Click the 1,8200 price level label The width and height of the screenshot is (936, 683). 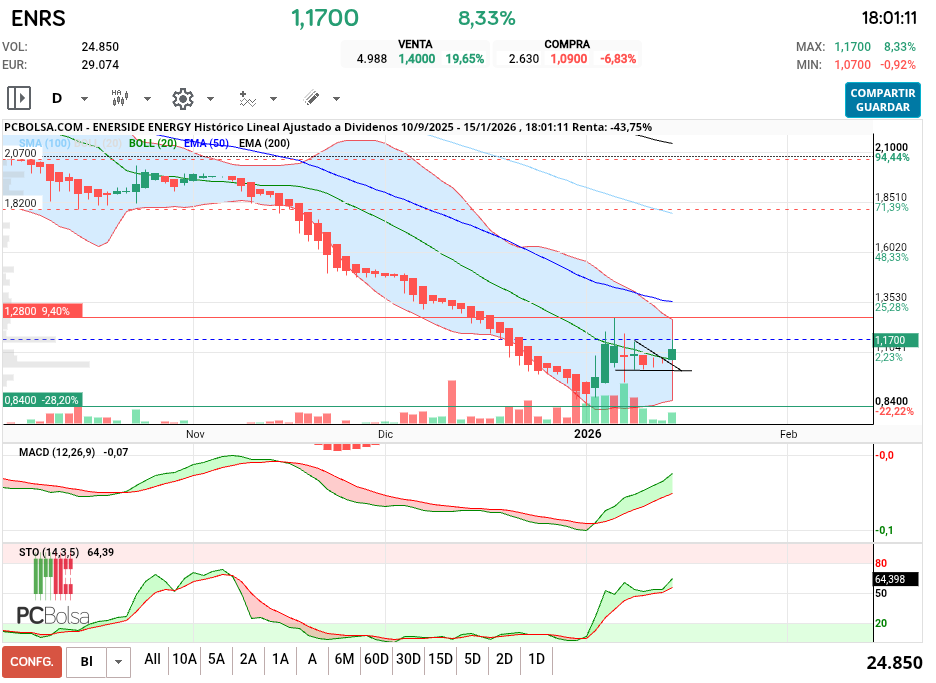pos(20,203)
